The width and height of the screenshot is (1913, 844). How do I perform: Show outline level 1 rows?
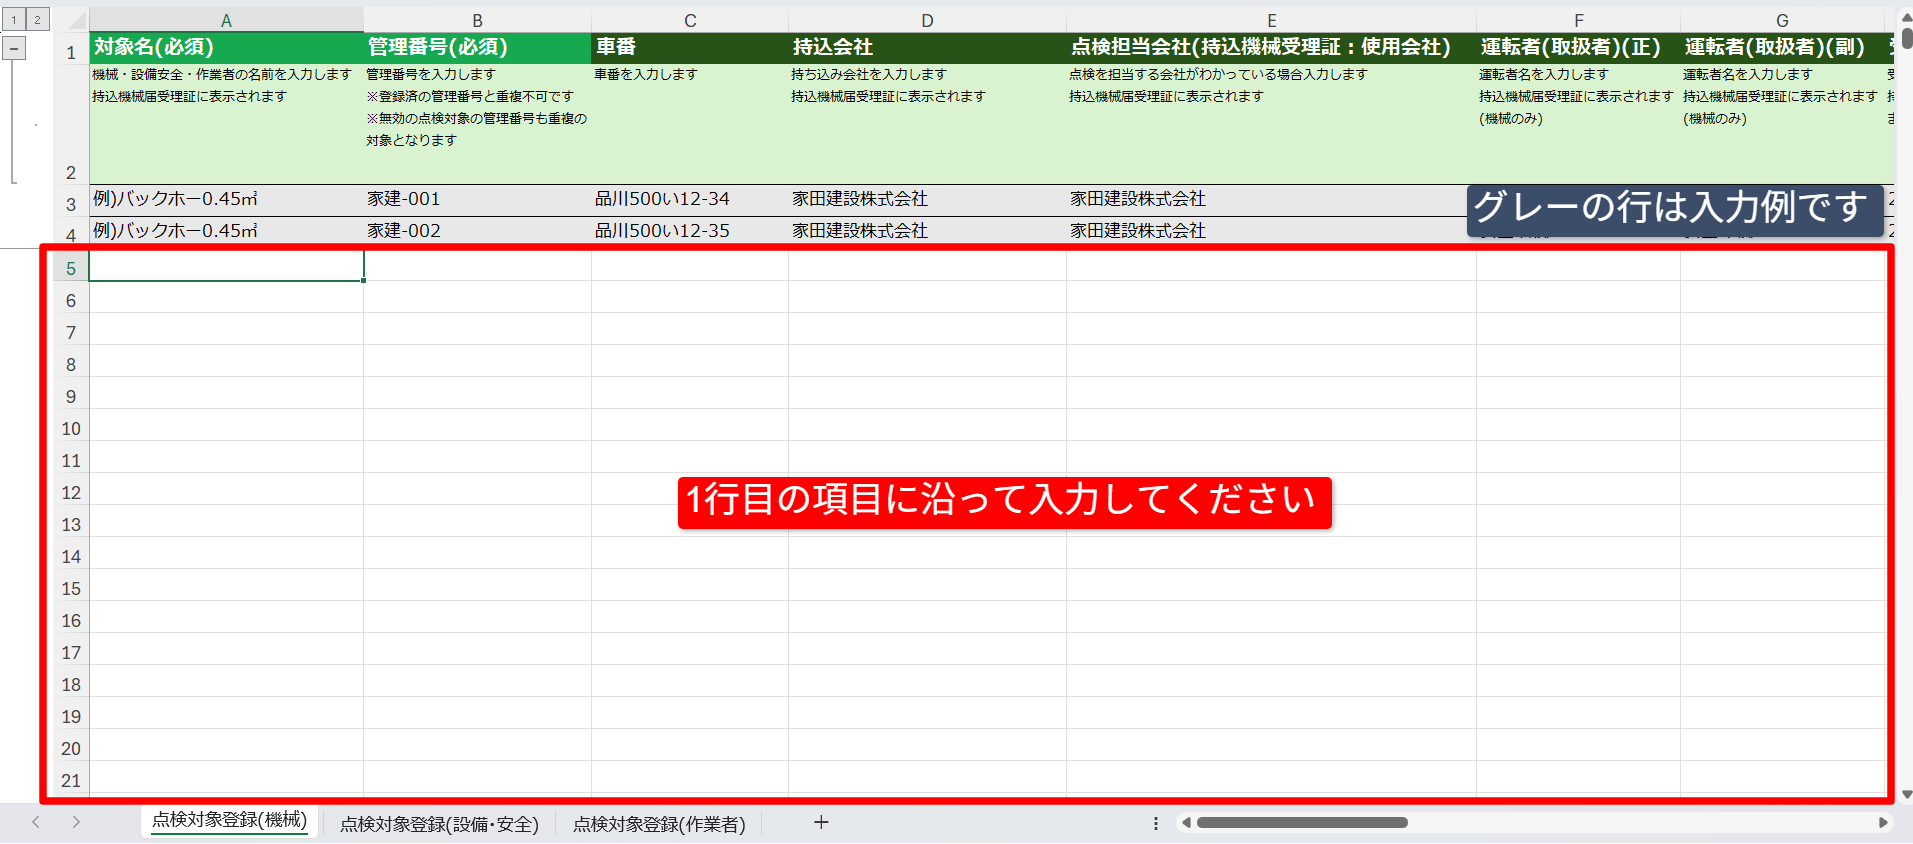pos(14,20)
